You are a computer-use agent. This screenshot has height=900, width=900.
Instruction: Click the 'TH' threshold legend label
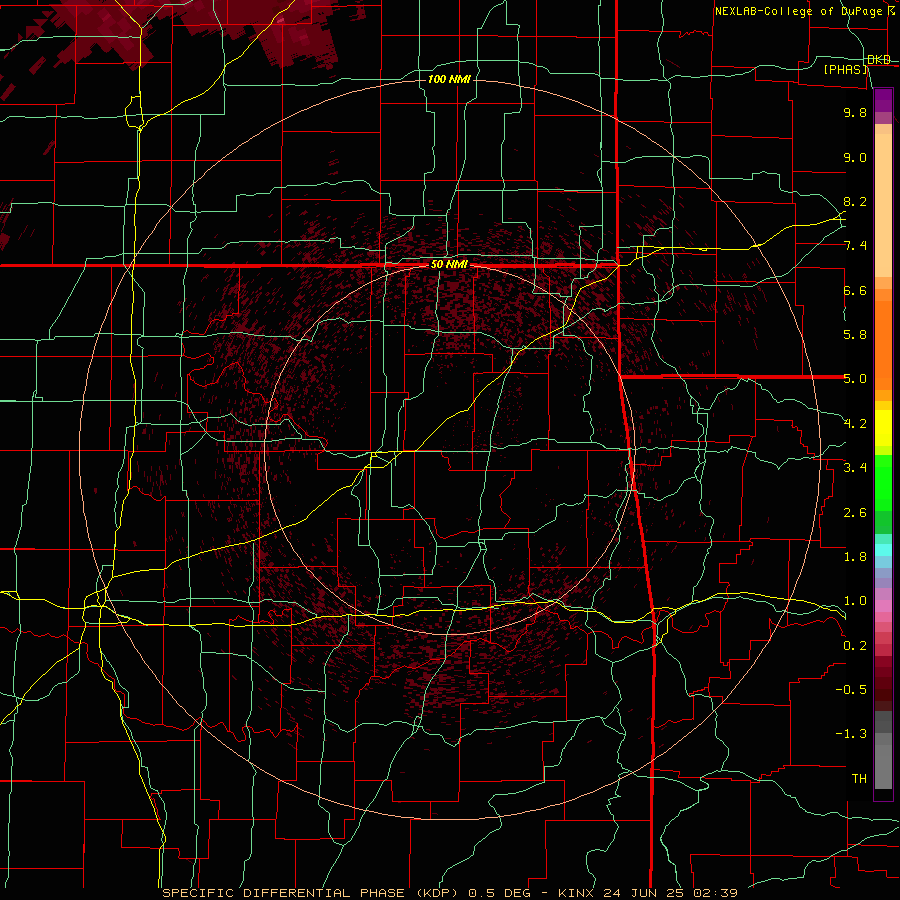click(x=859, y=779)
